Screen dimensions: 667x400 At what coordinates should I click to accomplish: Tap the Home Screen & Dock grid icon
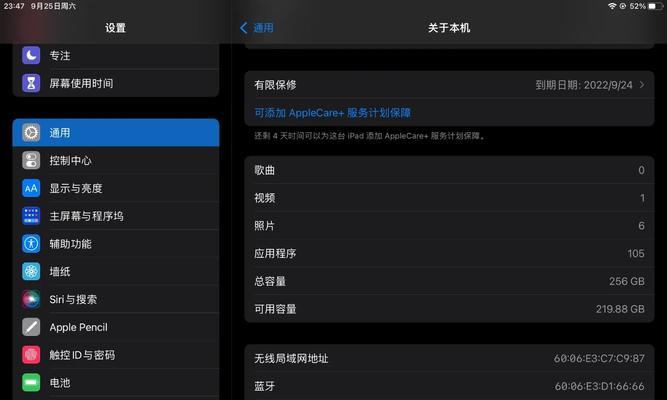pyautogui.click(x=31, y=216)
